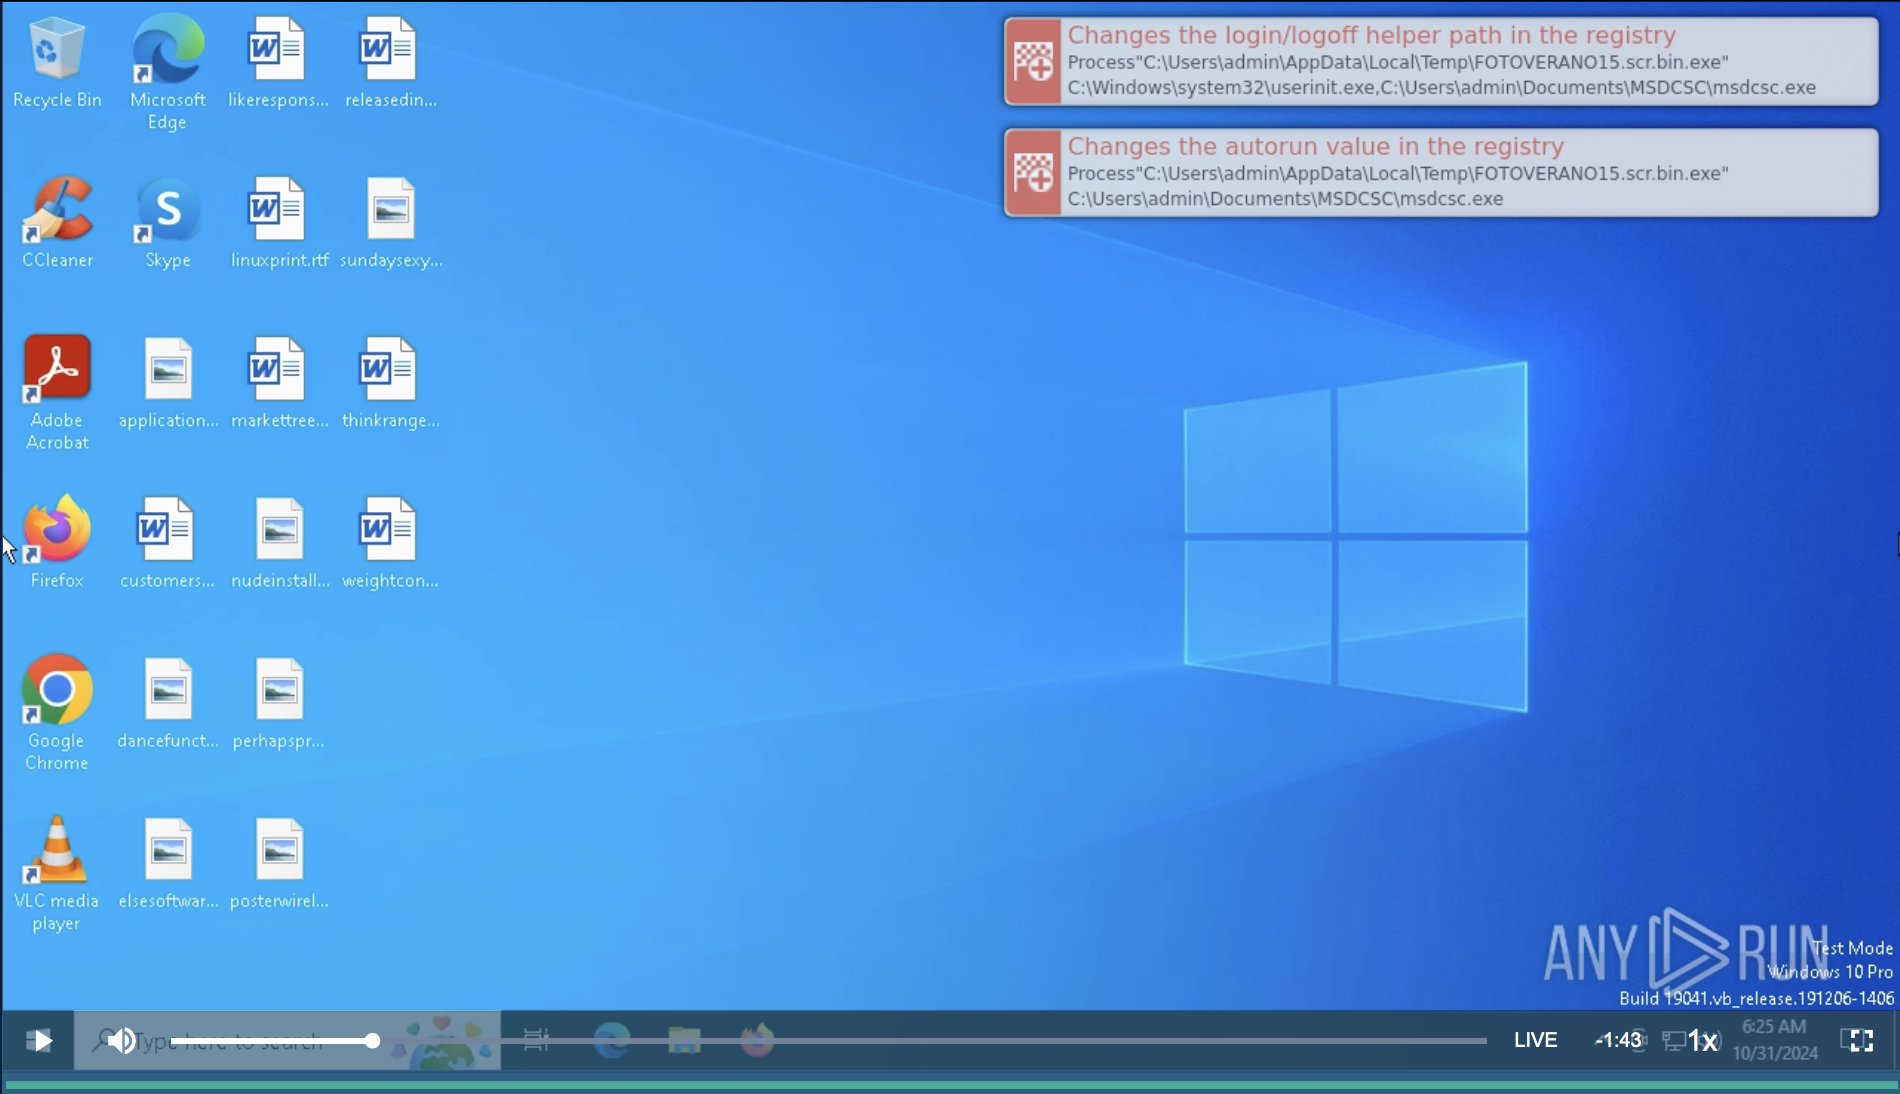The height and width of the screenshot is (1094, 1900).
Task: Adjust the volume slider knob
Action: click(372, 1041)
